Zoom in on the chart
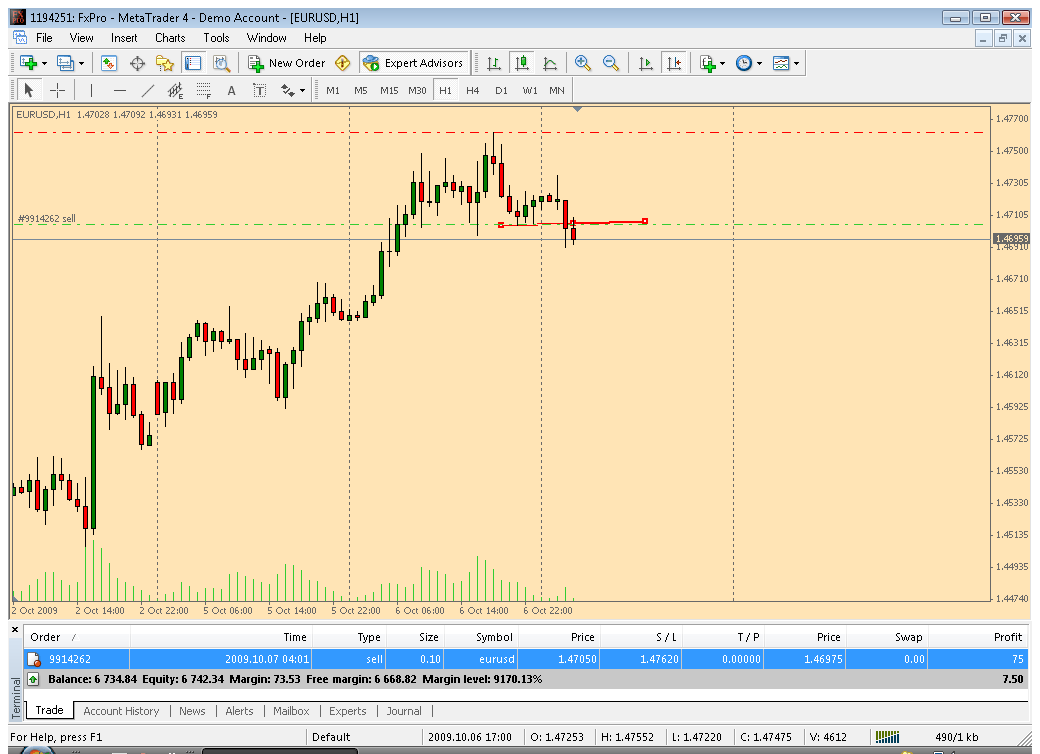 (x=582, y=63)
